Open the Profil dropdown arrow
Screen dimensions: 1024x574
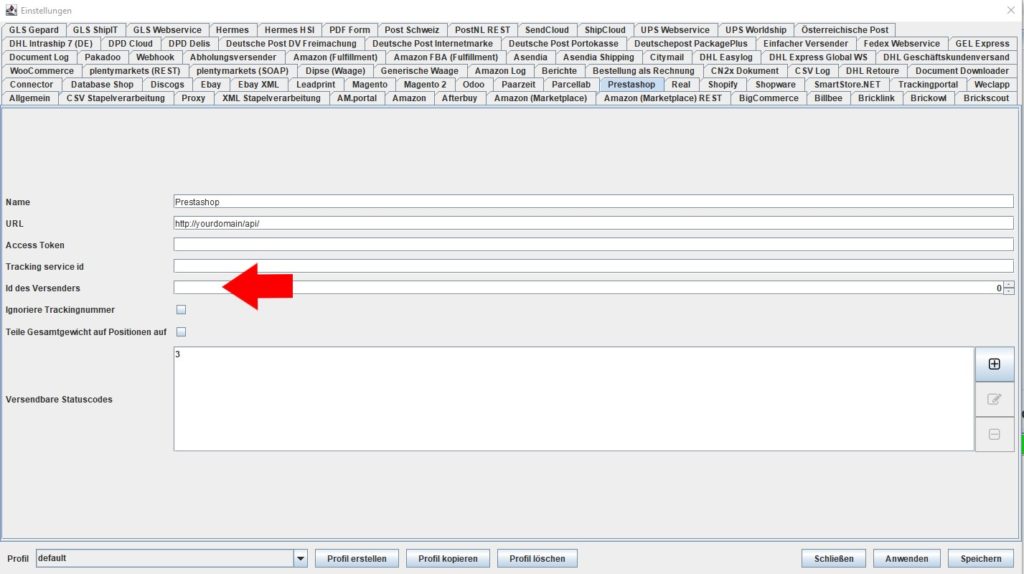300,558
